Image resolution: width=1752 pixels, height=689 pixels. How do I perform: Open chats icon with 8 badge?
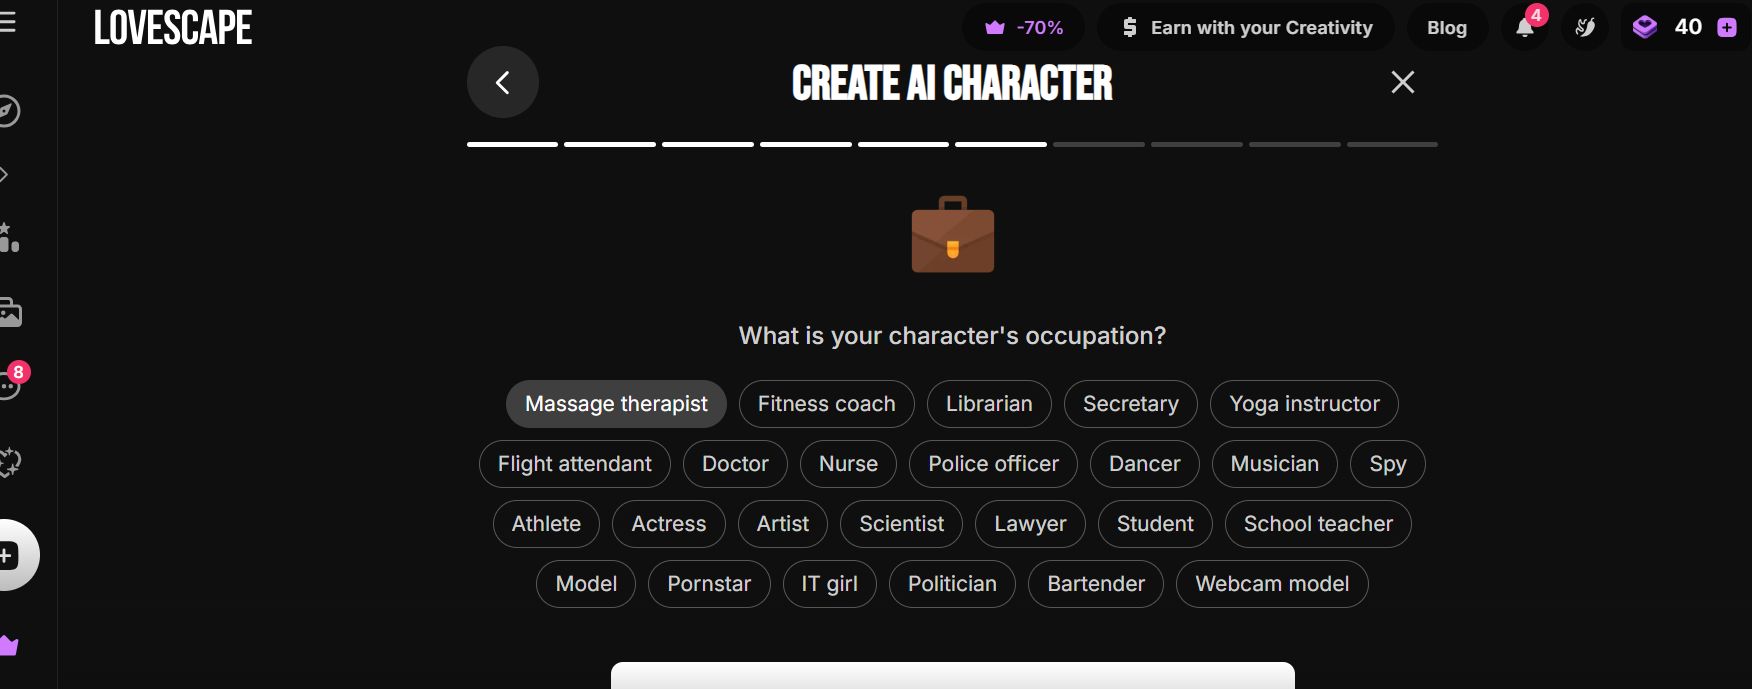pos(10,385)
